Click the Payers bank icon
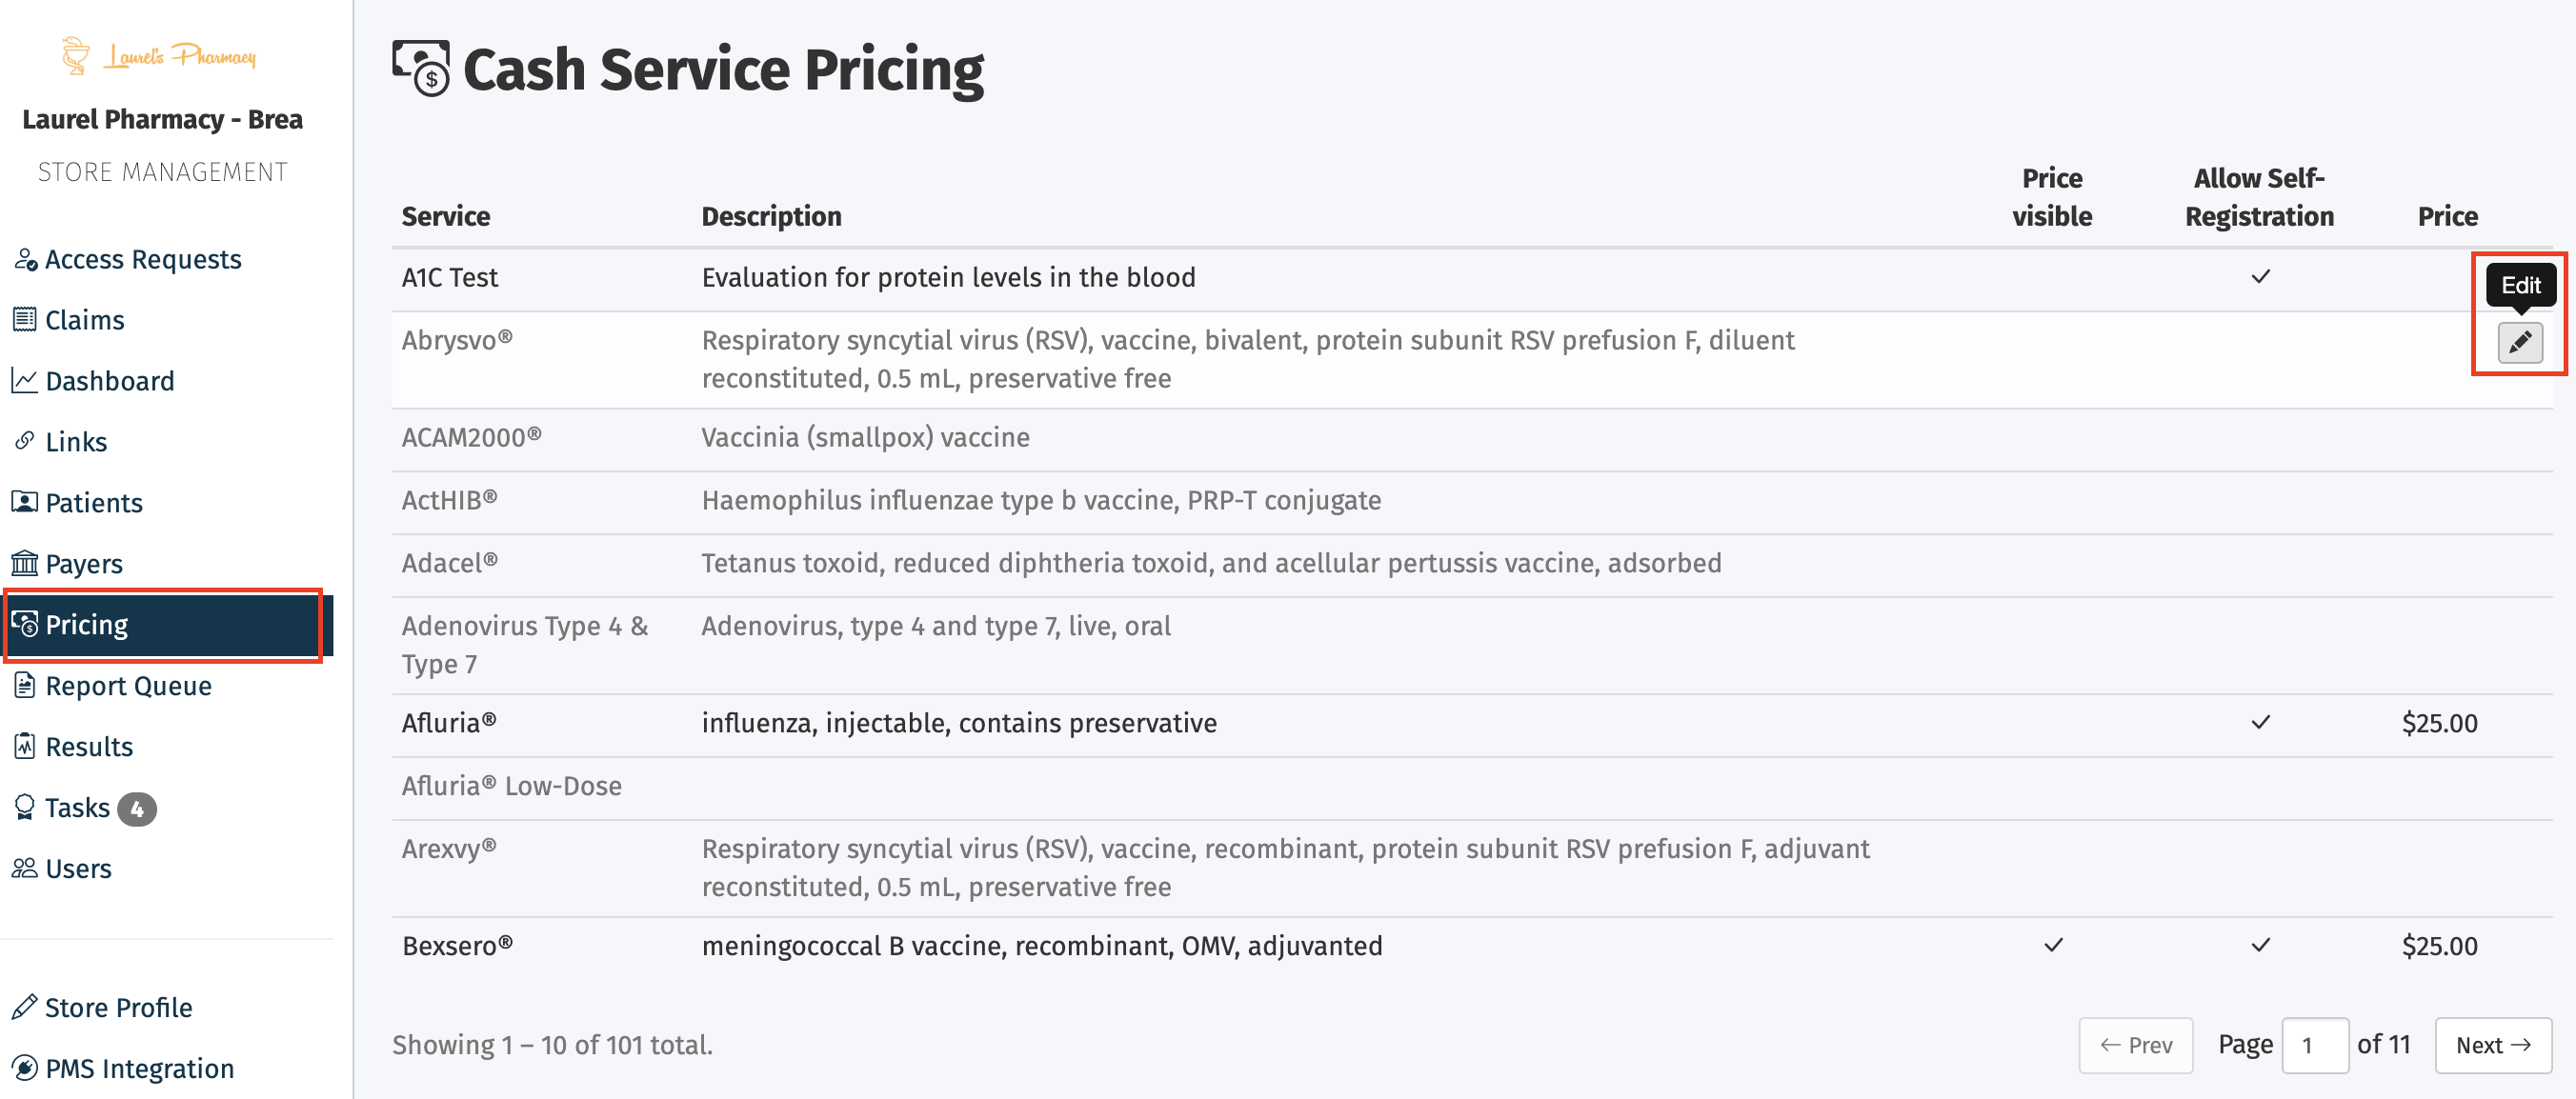 click(x=26, y=563)
